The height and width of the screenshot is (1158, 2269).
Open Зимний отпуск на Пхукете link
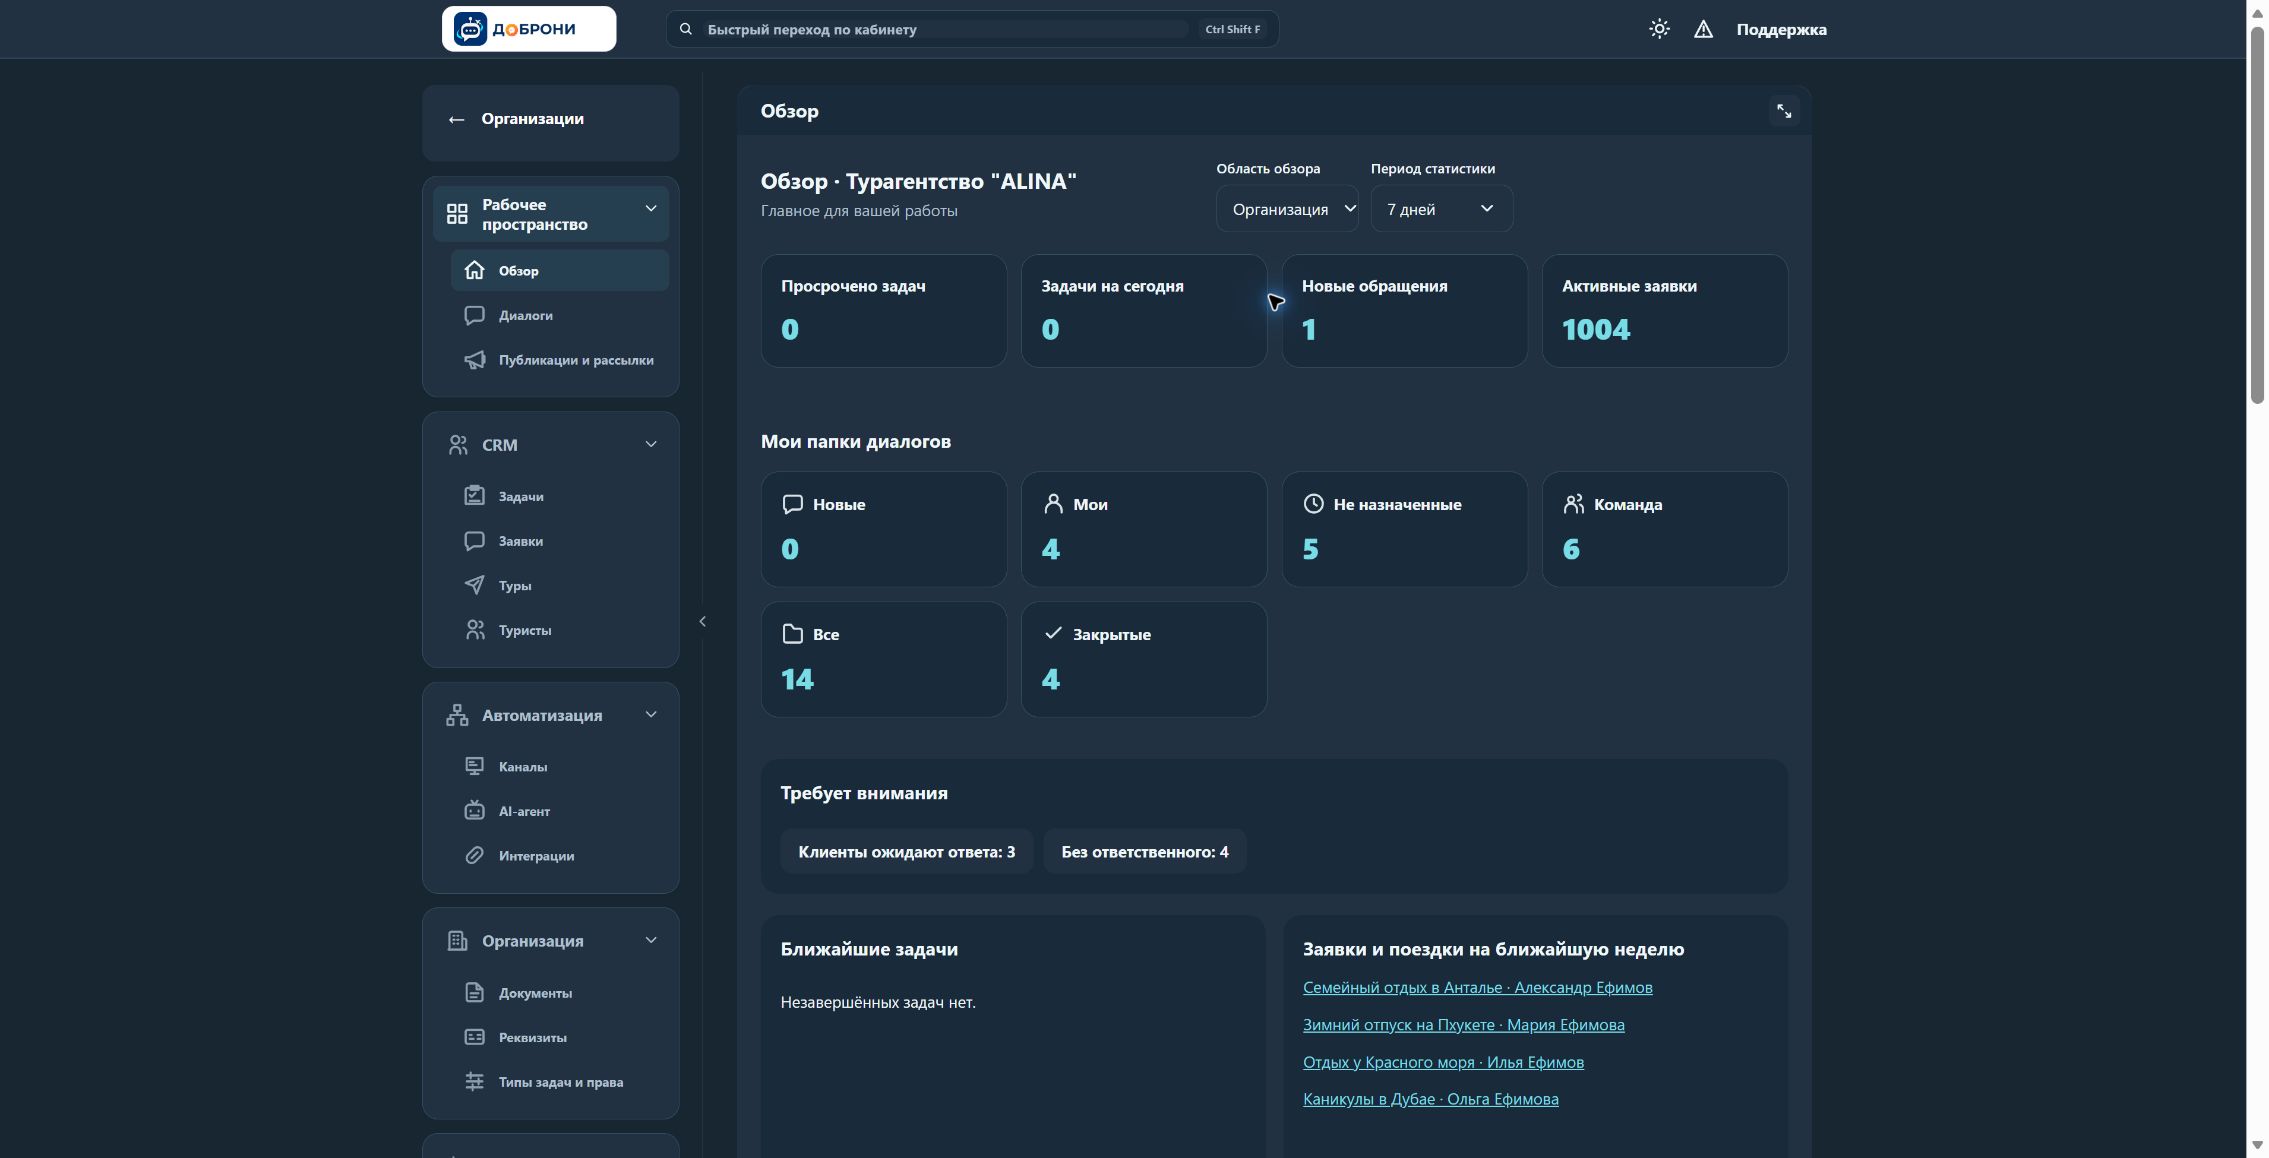(x=1463, y=1024)
